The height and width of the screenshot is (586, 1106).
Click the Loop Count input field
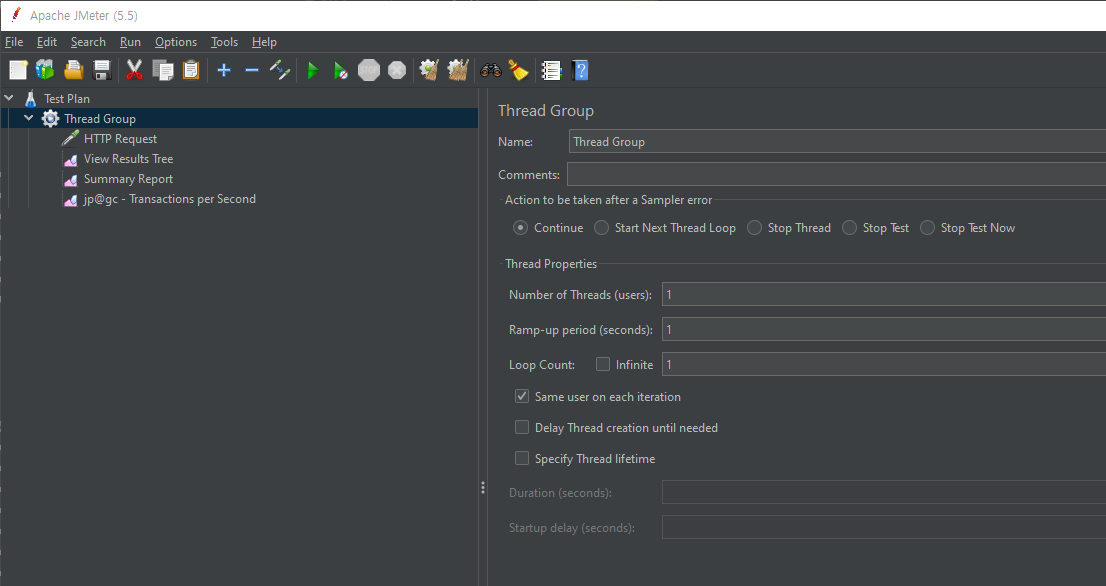point(884,365)
